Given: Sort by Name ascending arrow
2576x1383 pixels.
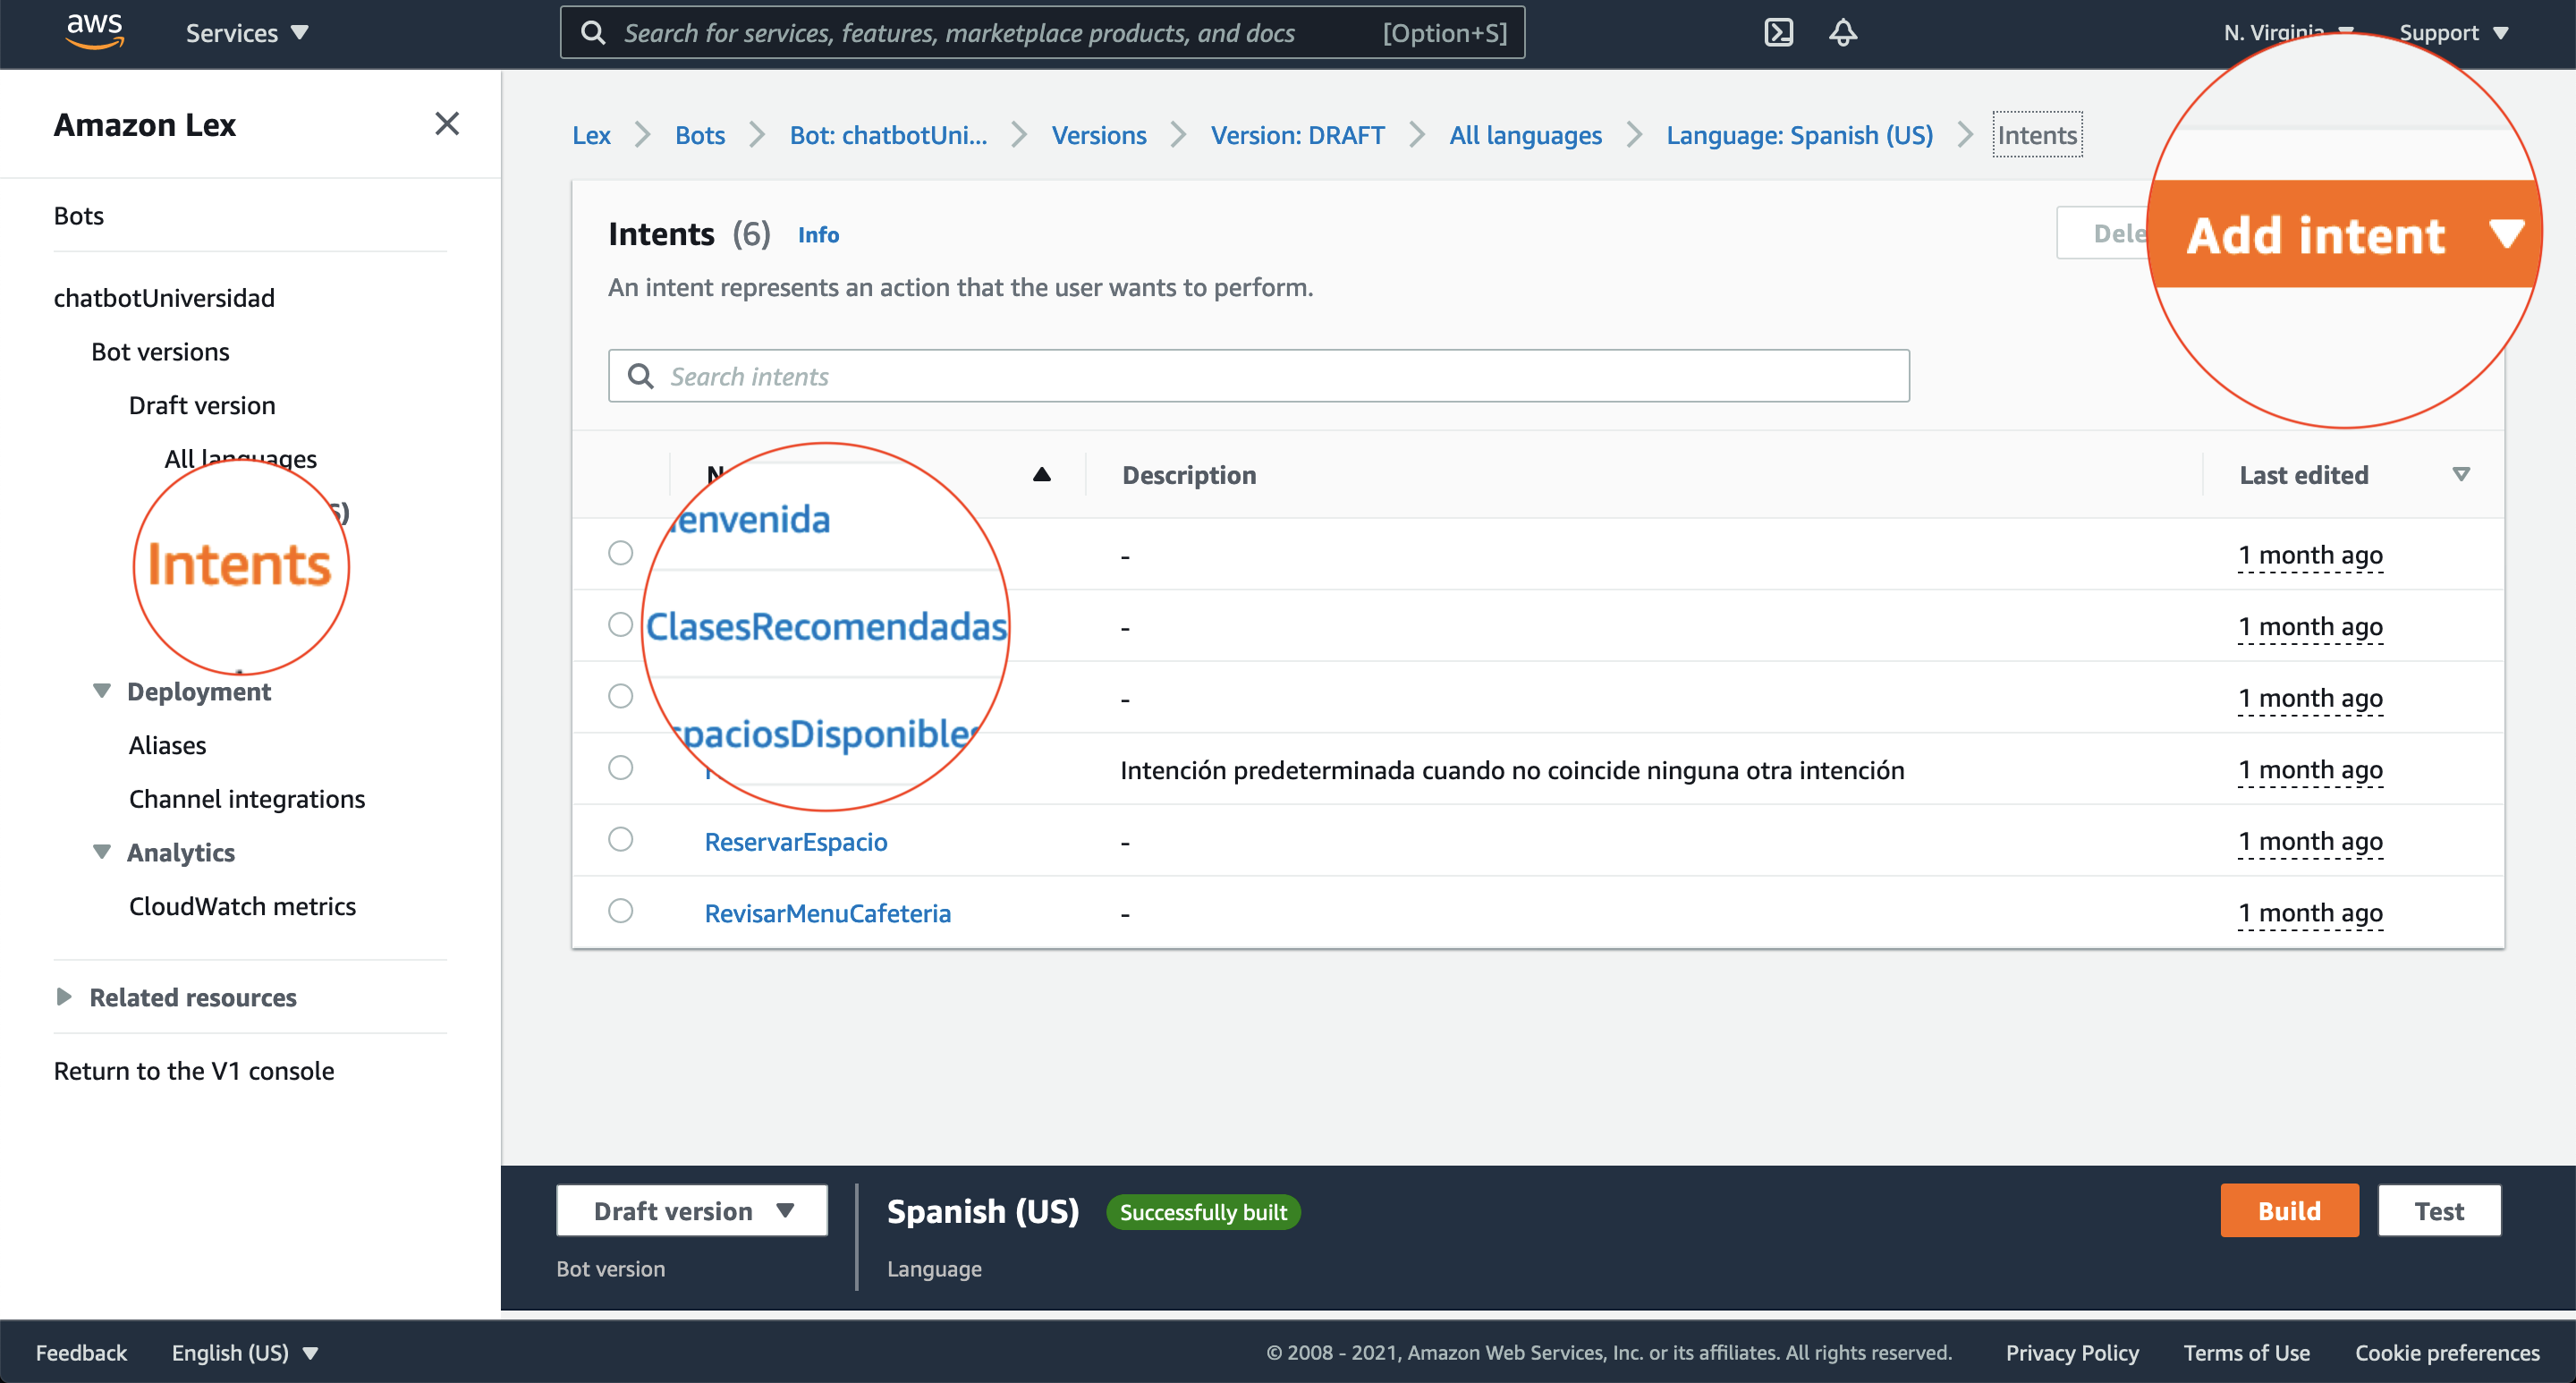Looking at the screenshot, I should click(x=1041, y=475).
